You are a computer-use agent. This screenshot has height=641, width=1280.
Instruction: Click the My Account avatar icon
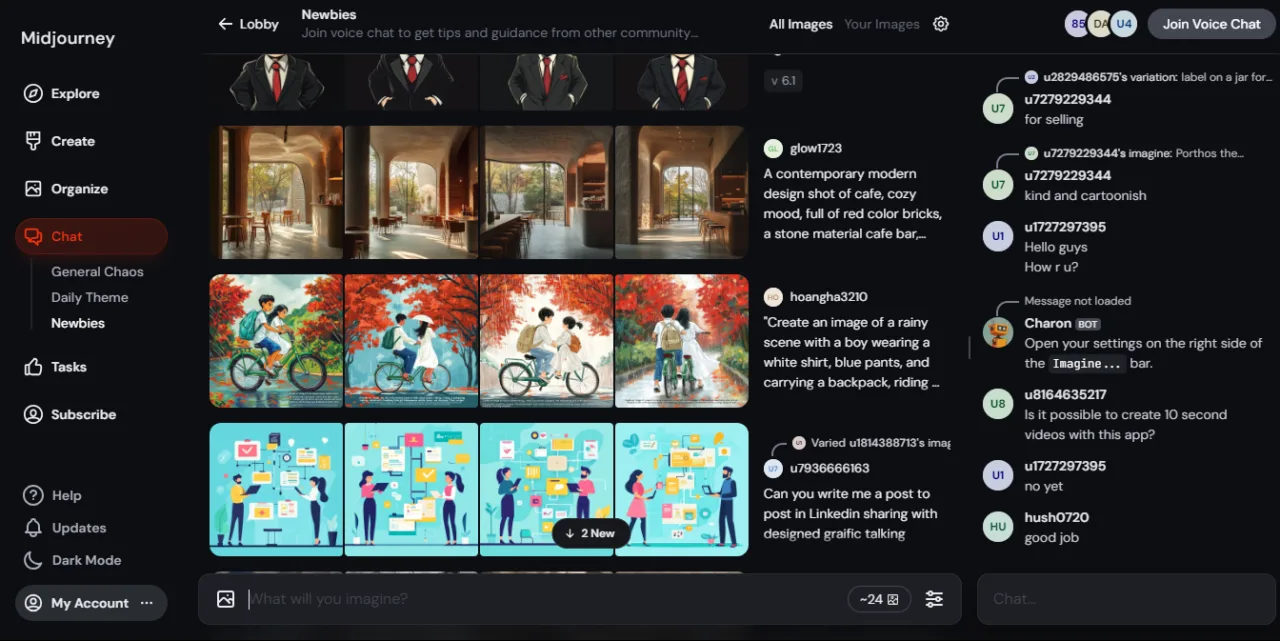pyautogui.click(x=33, y=603)
